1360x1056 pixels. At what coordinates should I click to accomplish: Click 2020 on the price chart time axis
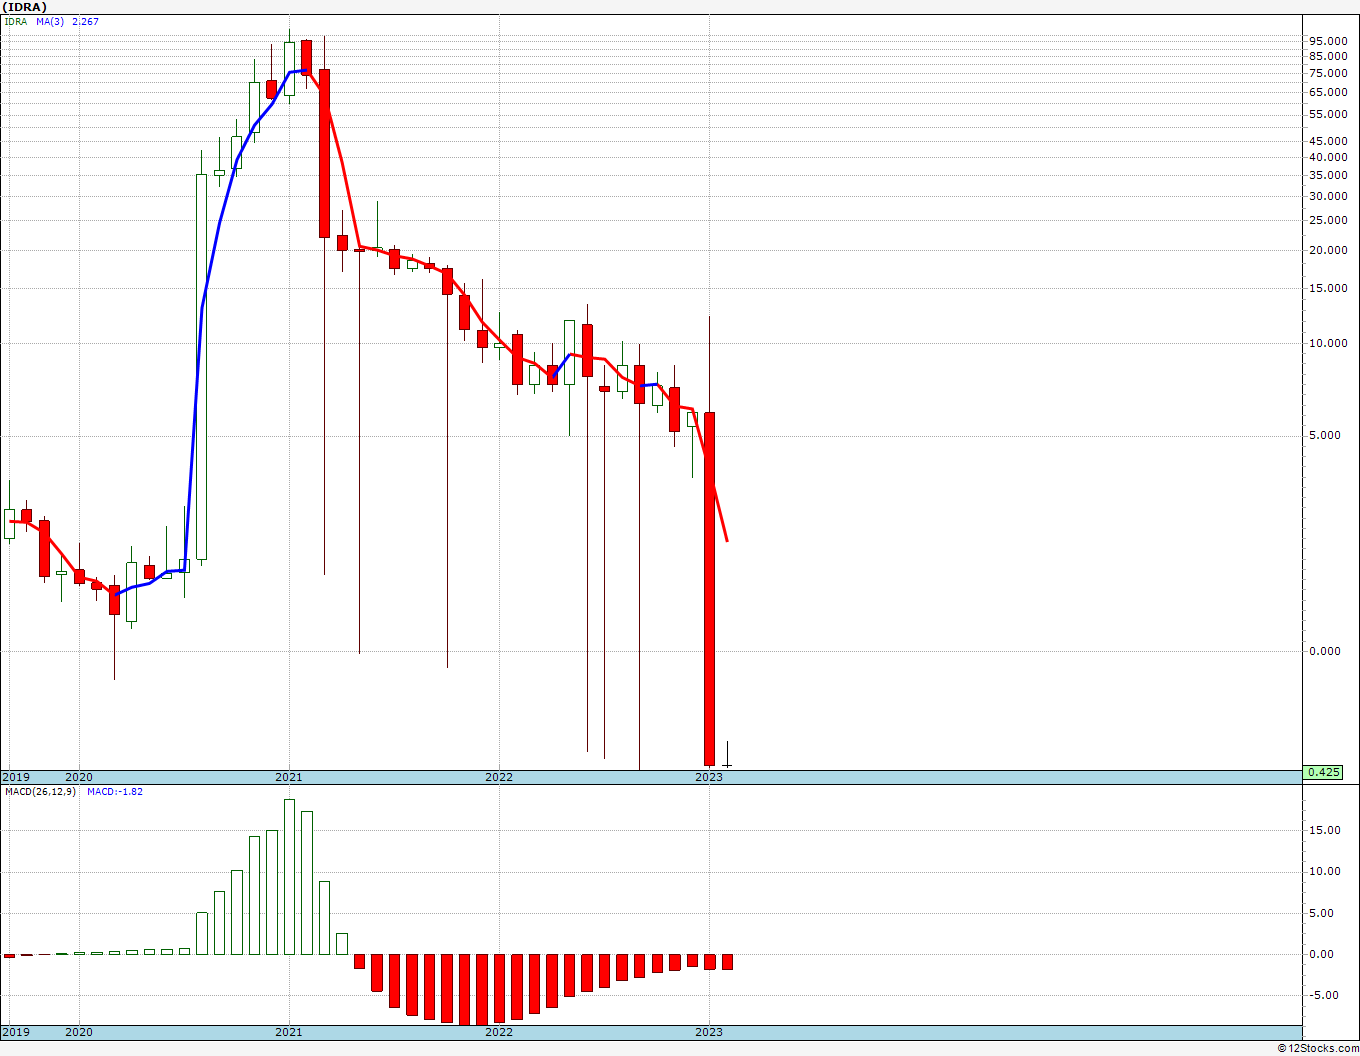(x=79, y=777)
